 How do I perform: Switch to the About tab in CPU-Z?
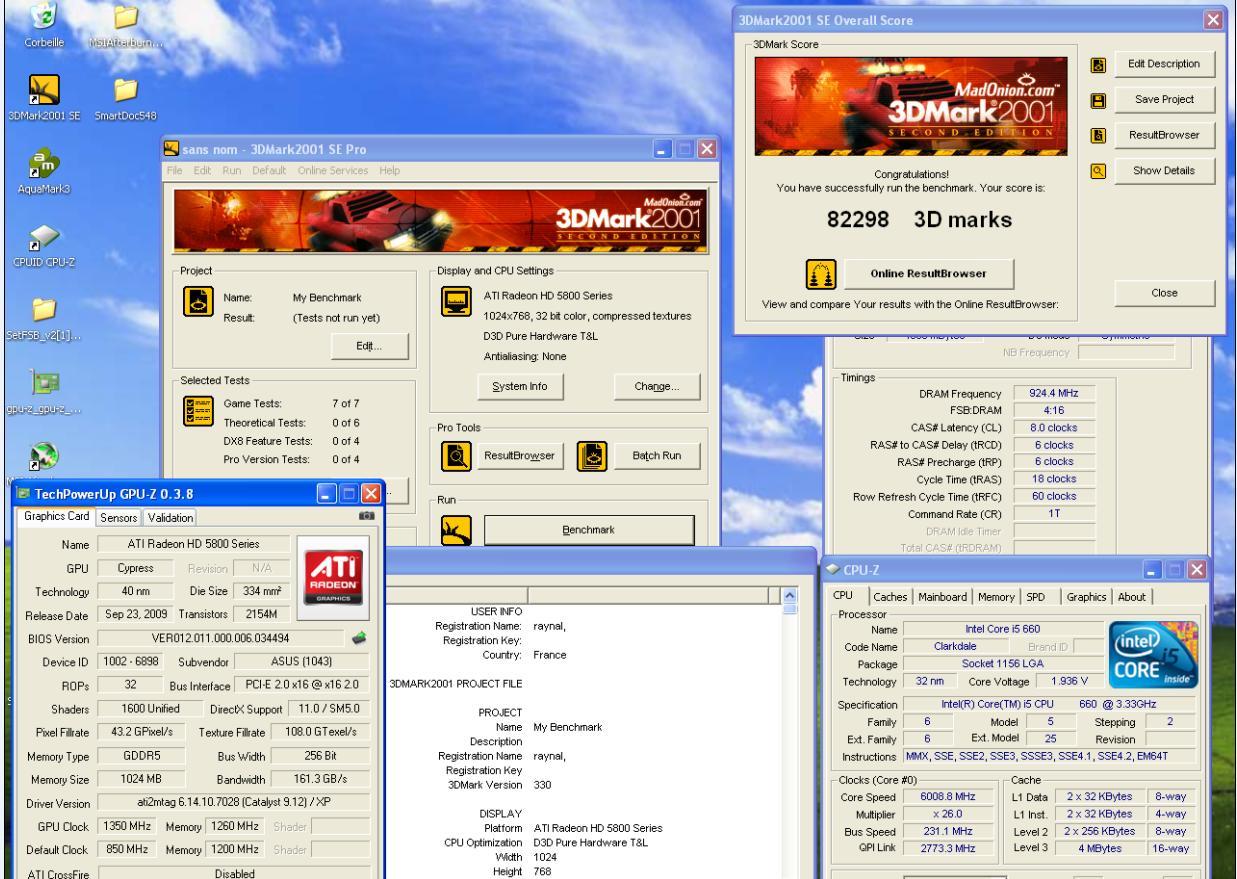1133,596
